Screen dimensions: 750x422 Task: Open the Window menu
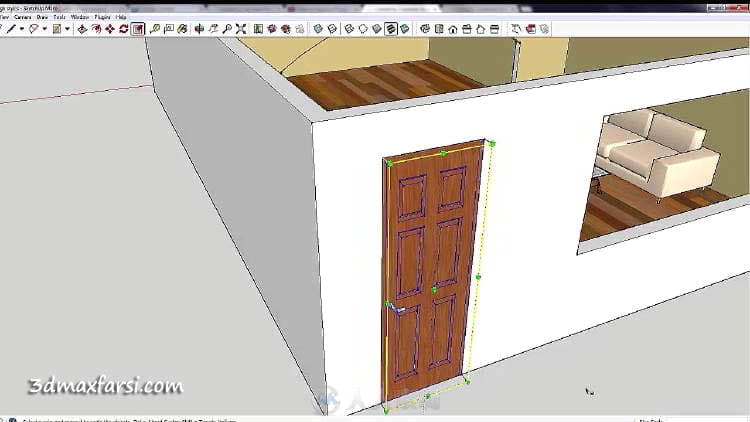(80, 17)
